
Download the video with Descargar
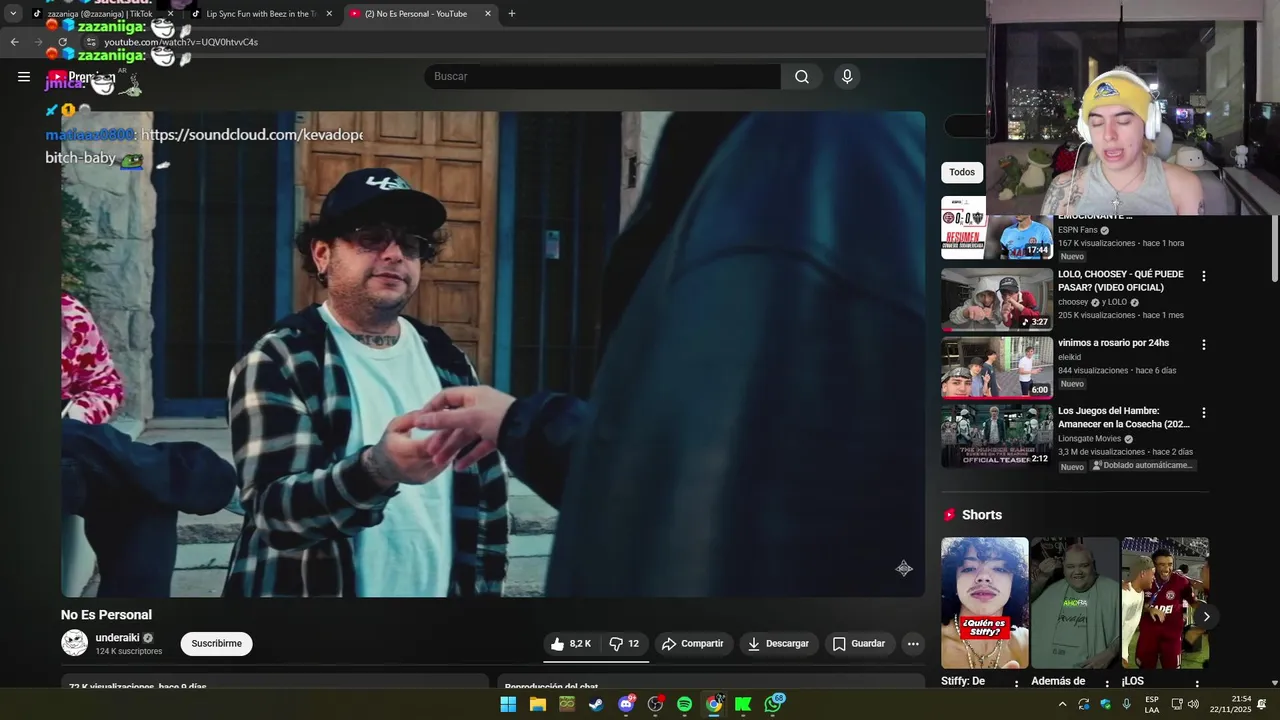[778, 644]
